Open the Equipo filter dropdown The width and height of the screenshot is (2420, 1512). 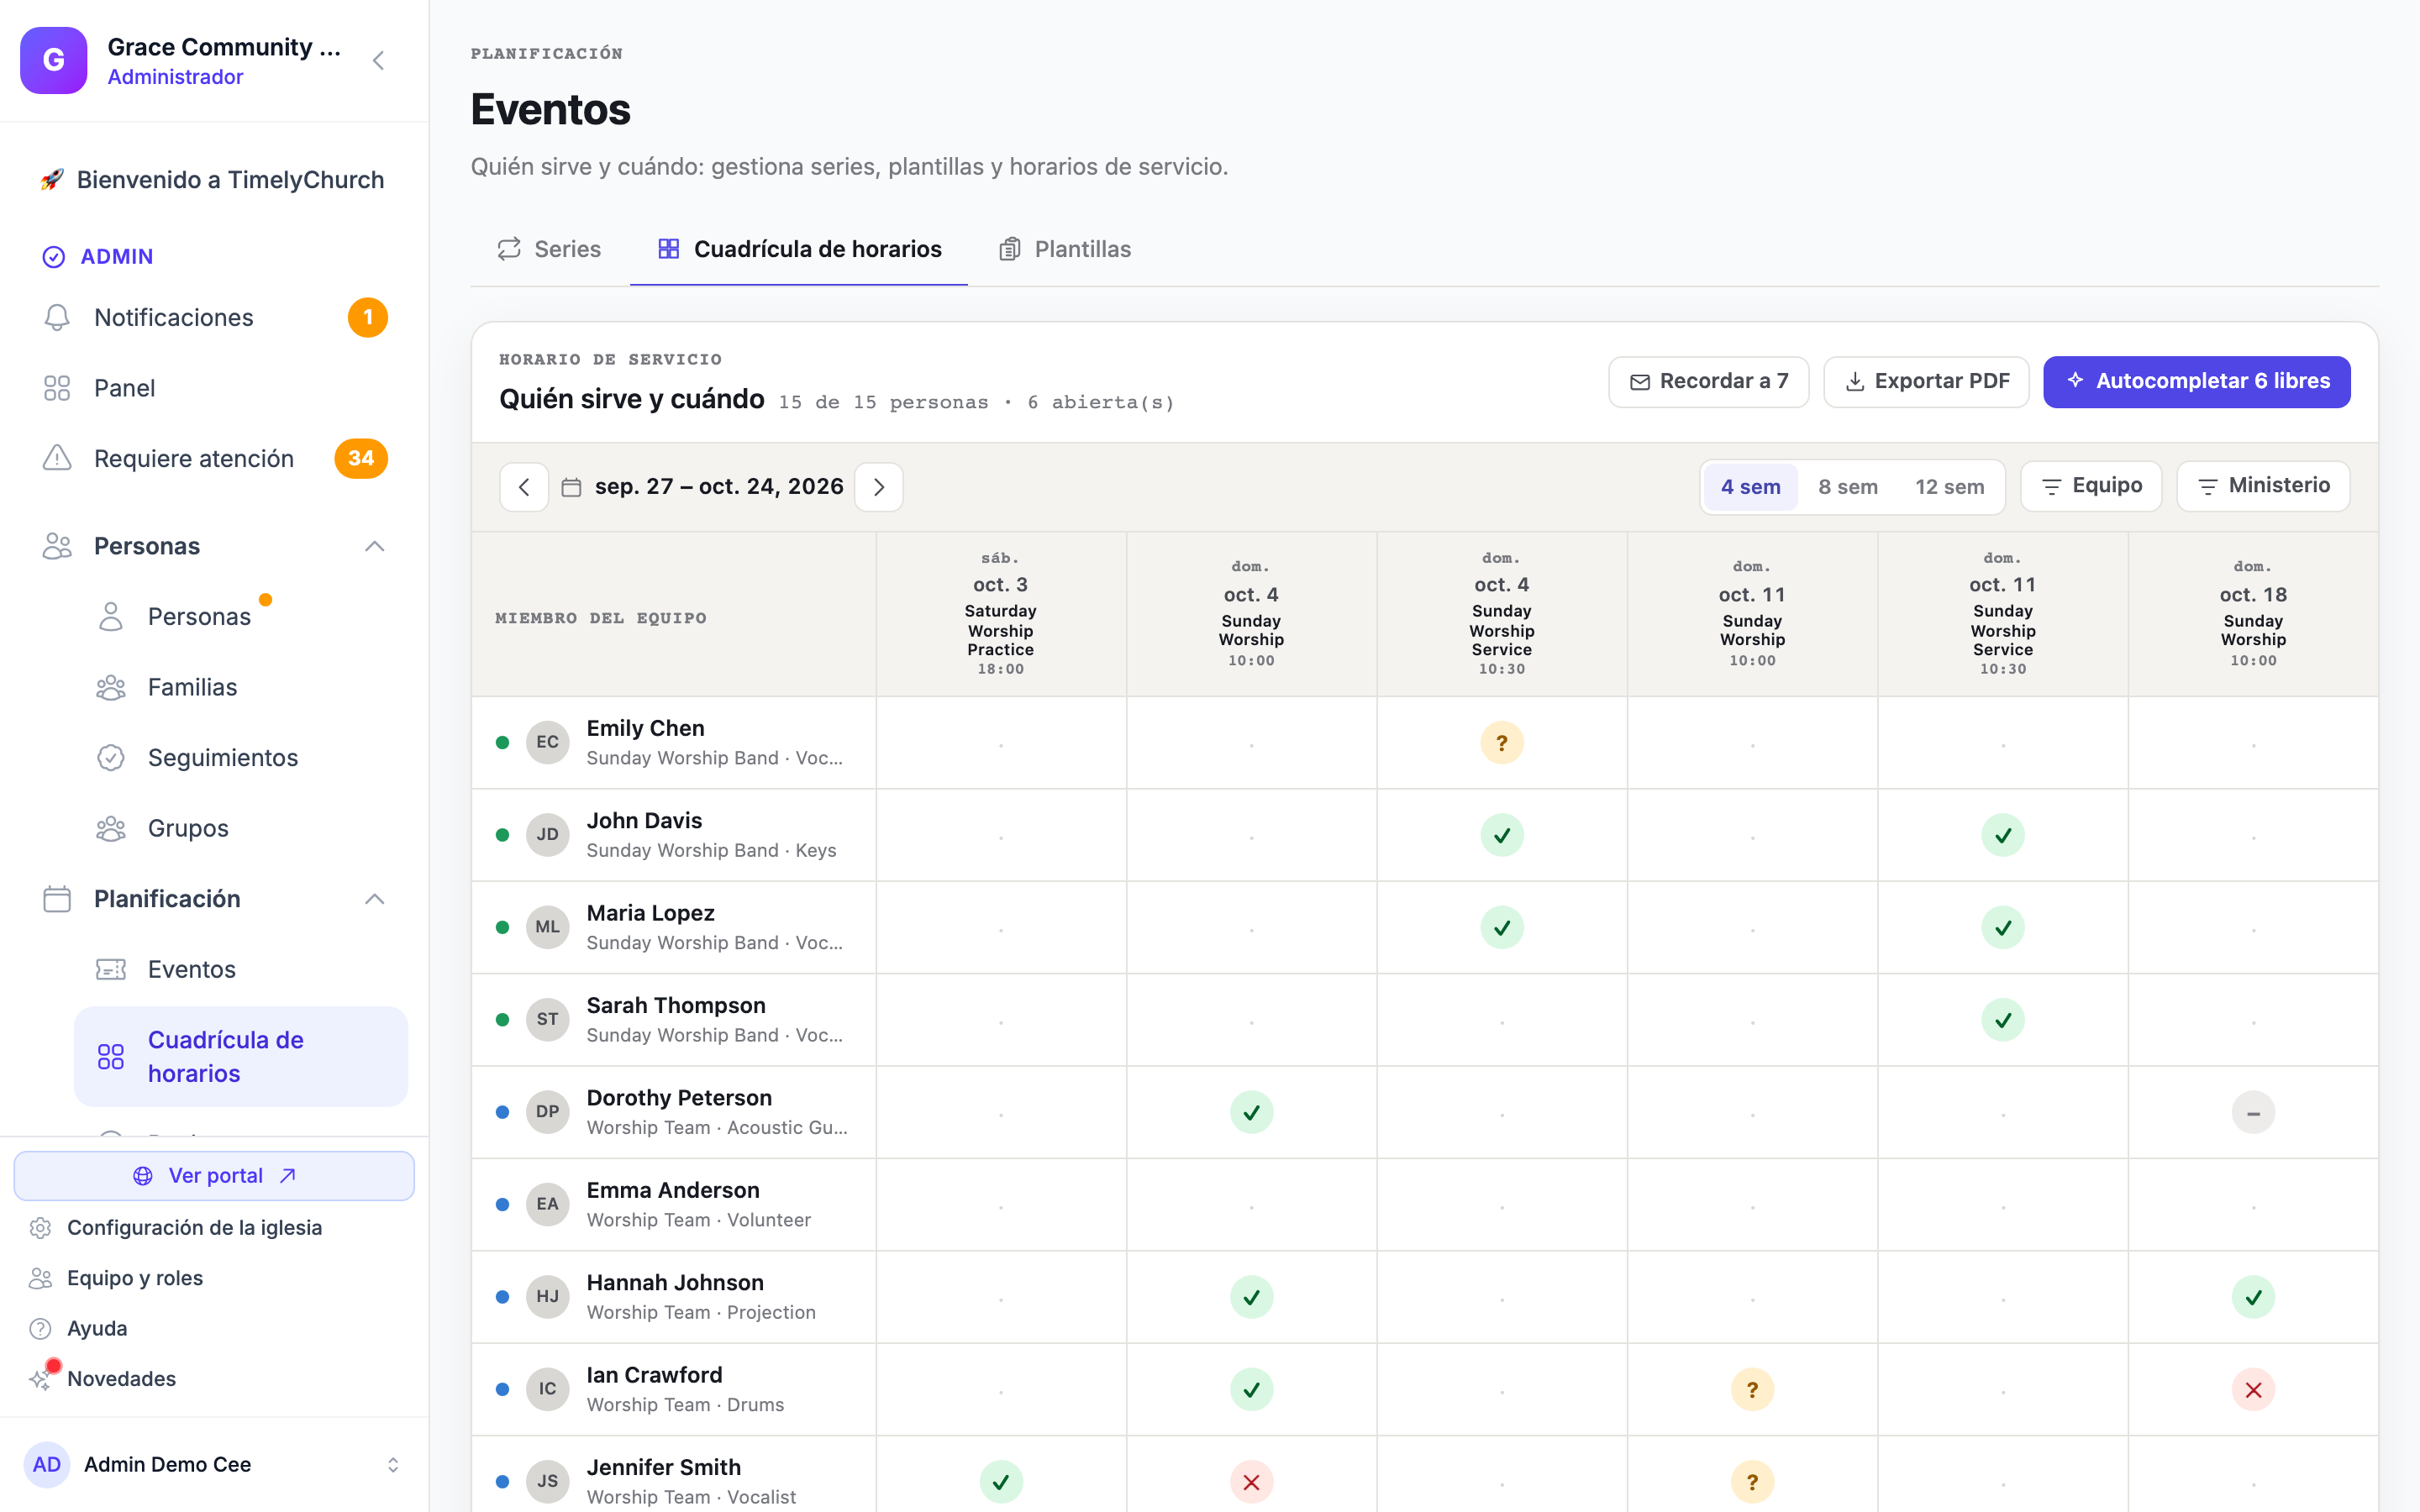2090,486
